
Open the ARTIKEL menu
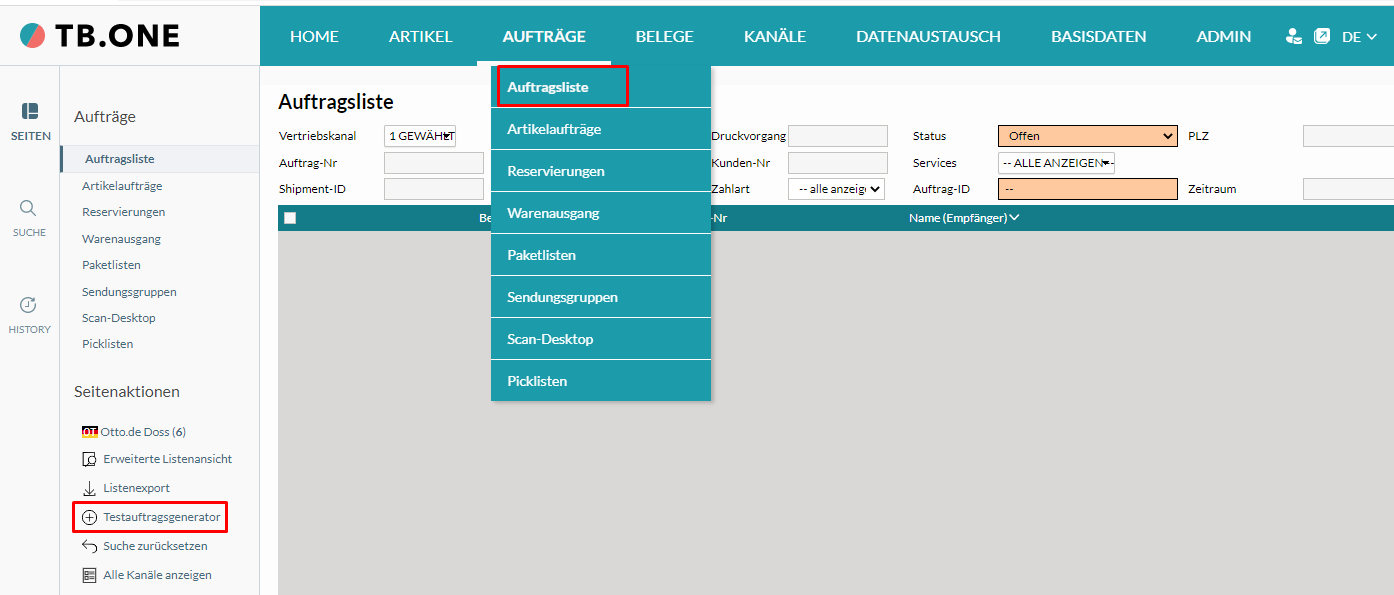[421, 36]
